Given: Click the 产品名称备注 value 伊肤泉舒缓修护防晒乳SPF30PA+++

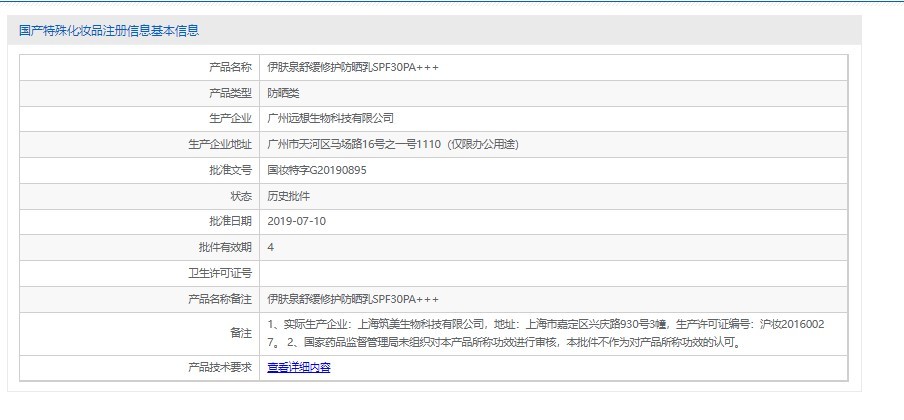Looking at the screenshot, I should [x=353, y=299].
